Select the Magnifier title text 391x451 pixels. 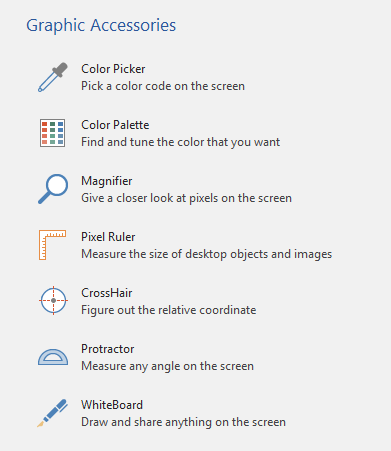(x=107, y=181)
